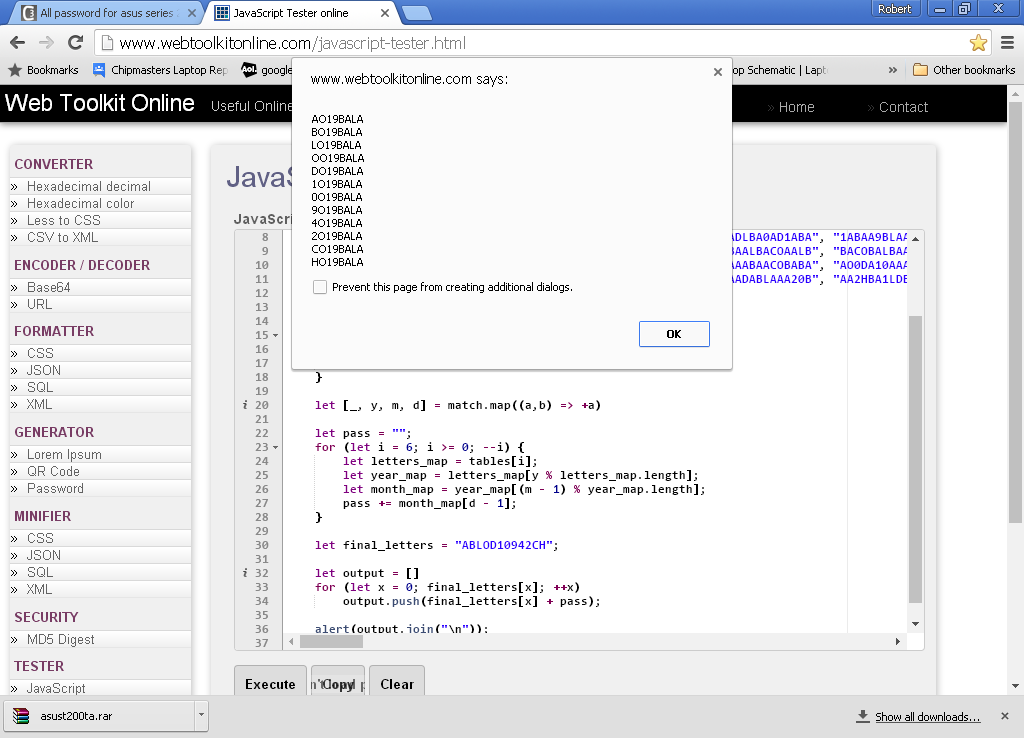The height and width of the screenshot is (738, 1024).
Task: Expand the hidden bookmarks overflow chevron
Action: (x=893, y=70)
